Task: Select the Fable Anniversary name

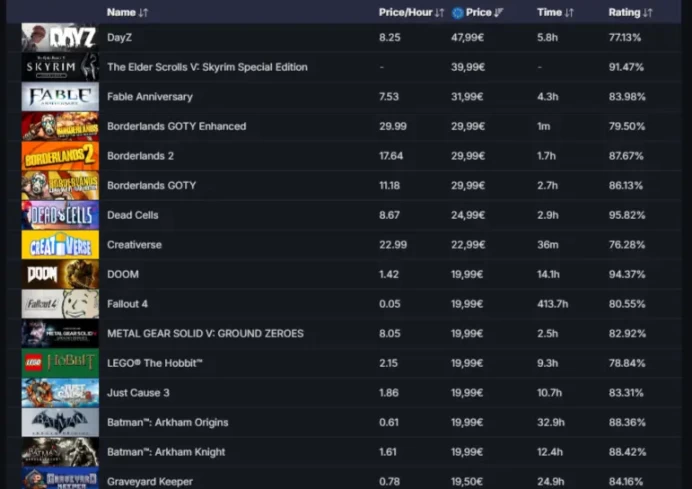Action: pyautogui.click(x=150, y=97)
